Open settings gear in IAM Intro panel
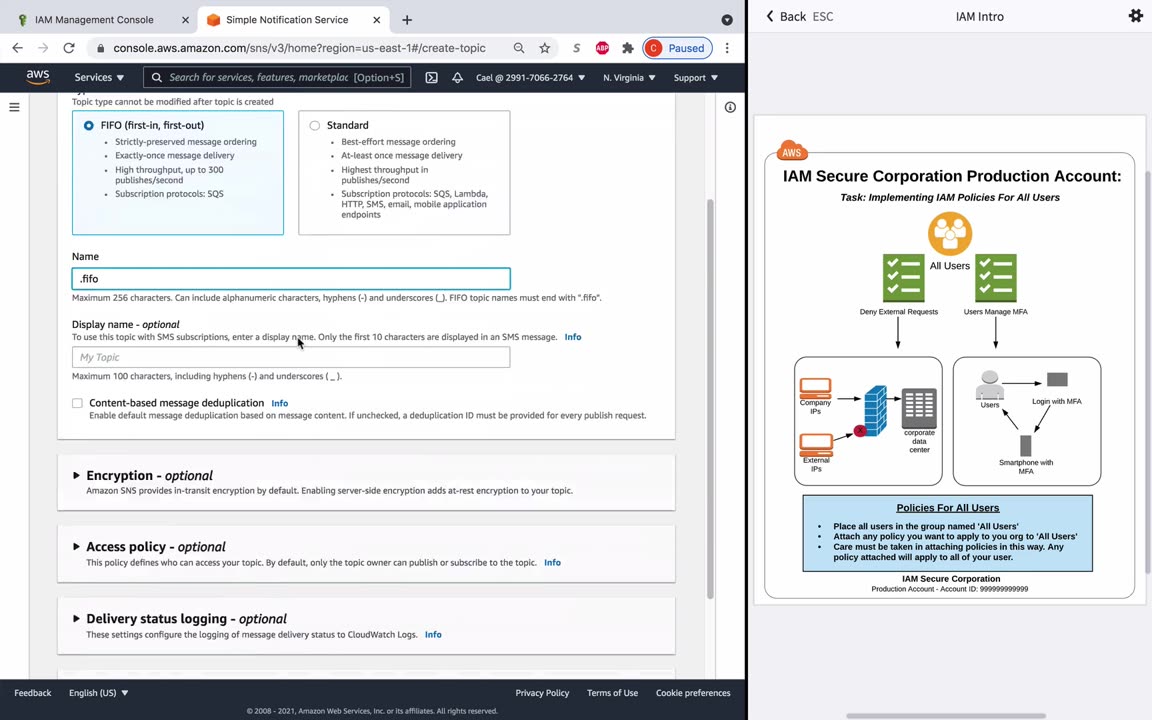 point(1135,15)
